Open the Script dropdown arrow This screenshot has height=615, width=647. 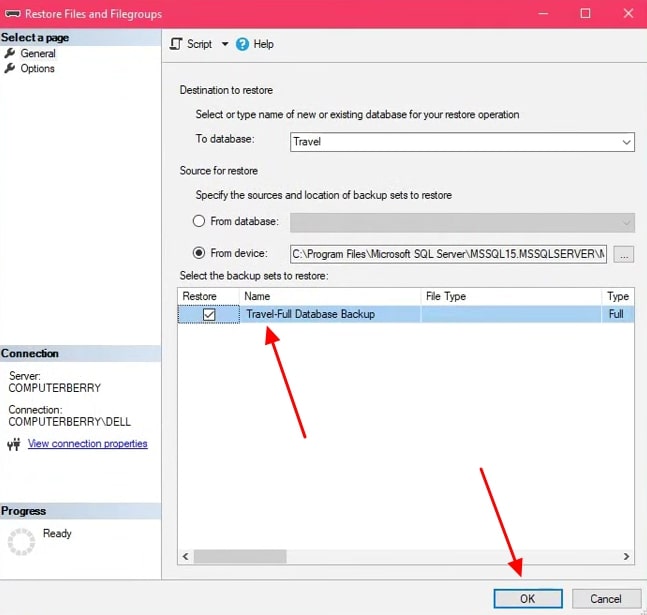click(225, 44)
